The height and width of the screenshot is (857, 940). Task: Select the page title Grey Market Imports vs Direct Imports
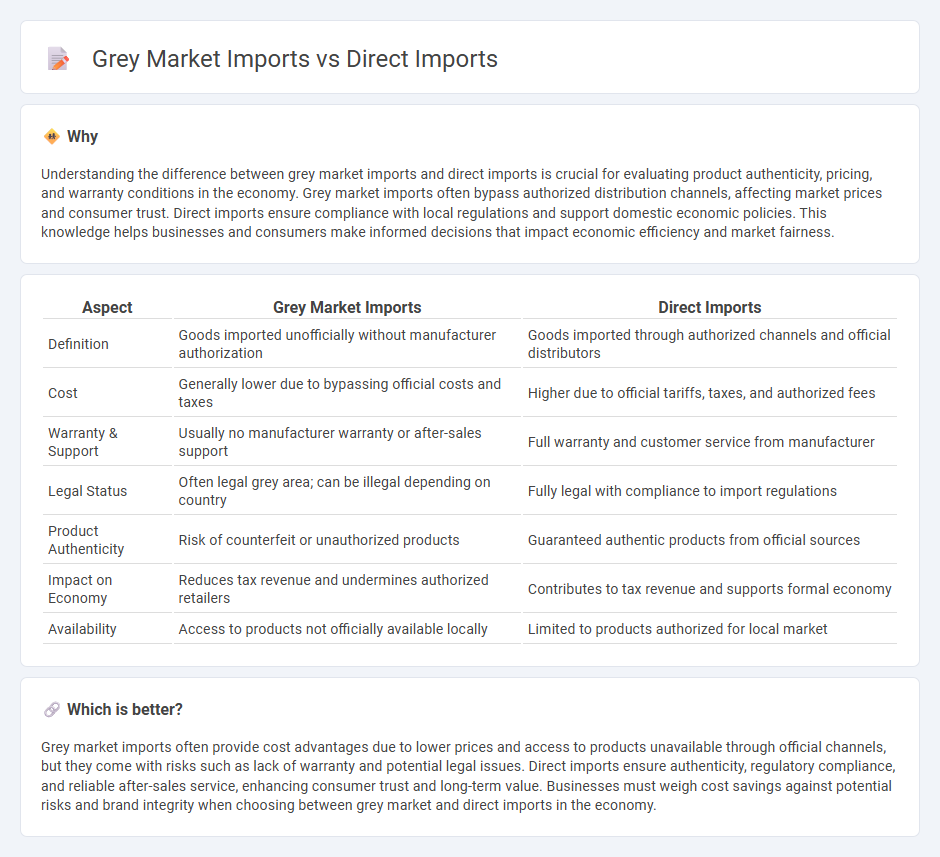(294, 59)
